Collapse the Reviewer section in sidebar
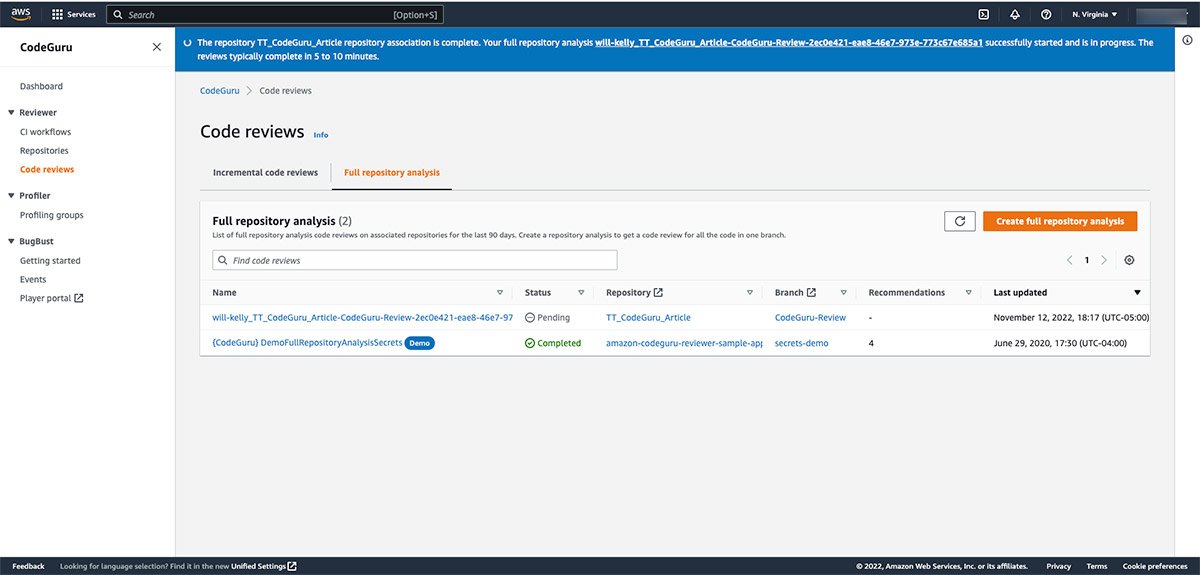This screenshot has height=575, width=1200. tap(11, 113)
